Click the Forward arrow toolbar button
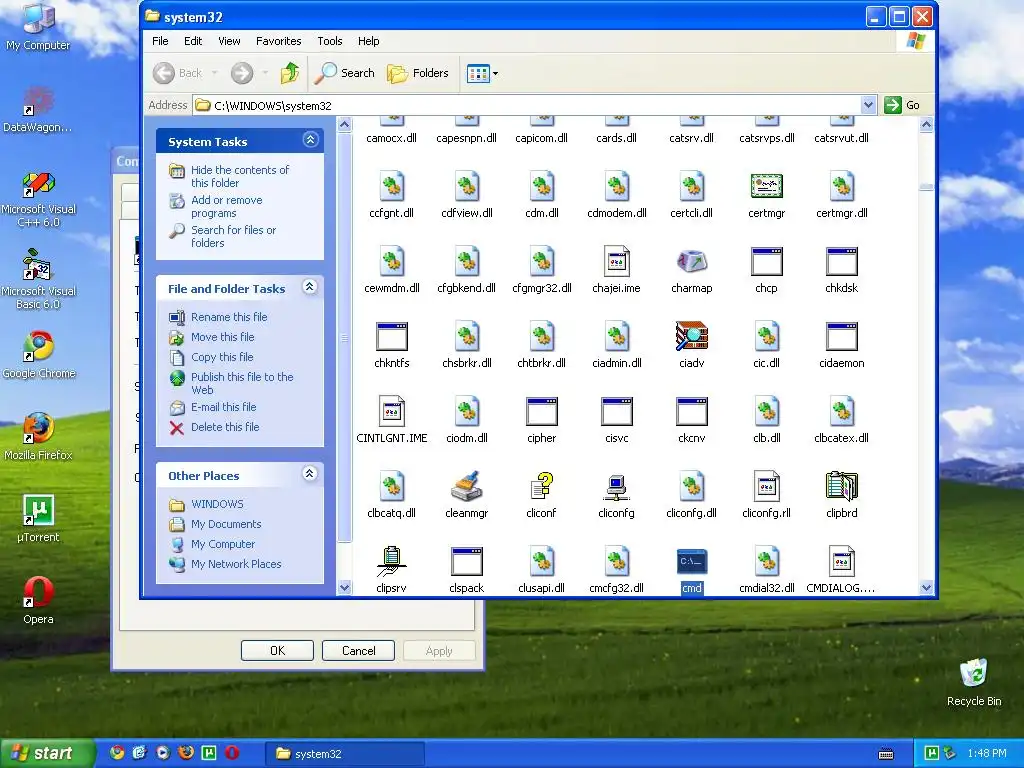The height and width of the screenshot is (768, 1024). (242, 73)
